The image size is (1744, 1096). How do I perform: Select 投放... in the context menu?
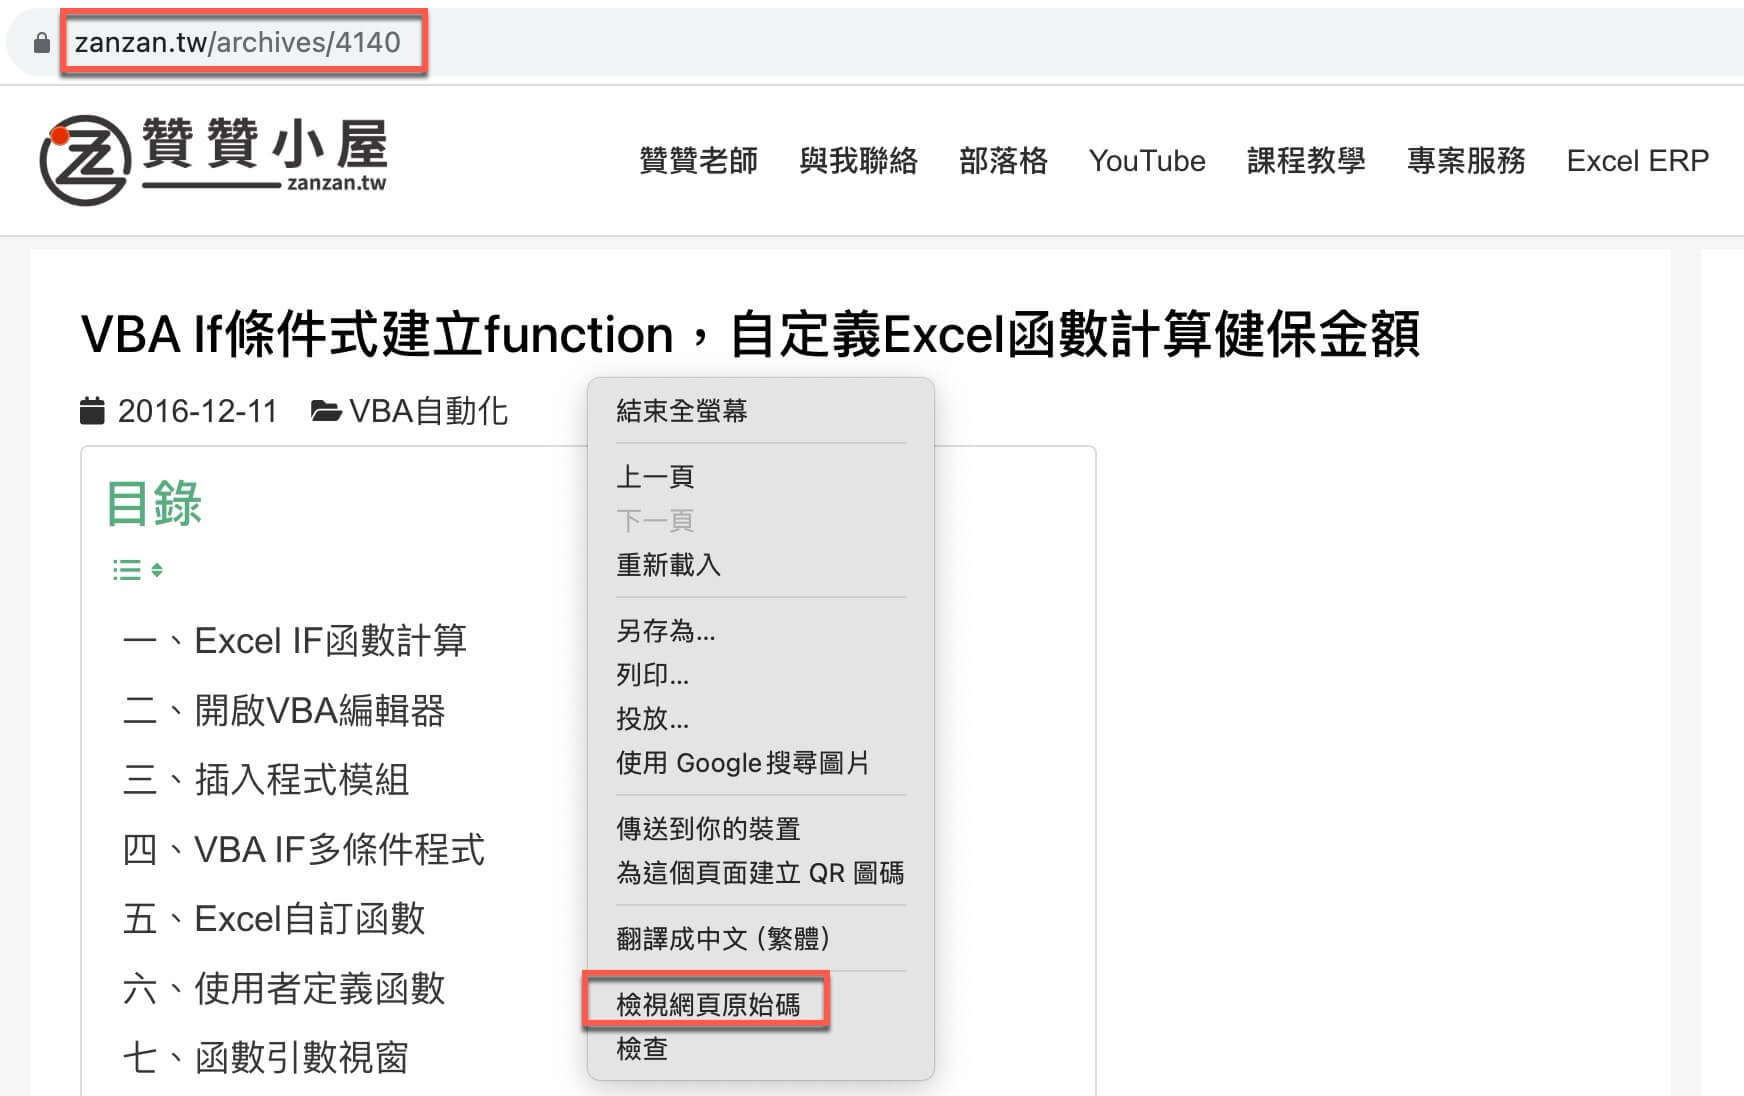(x=761, y=719)
